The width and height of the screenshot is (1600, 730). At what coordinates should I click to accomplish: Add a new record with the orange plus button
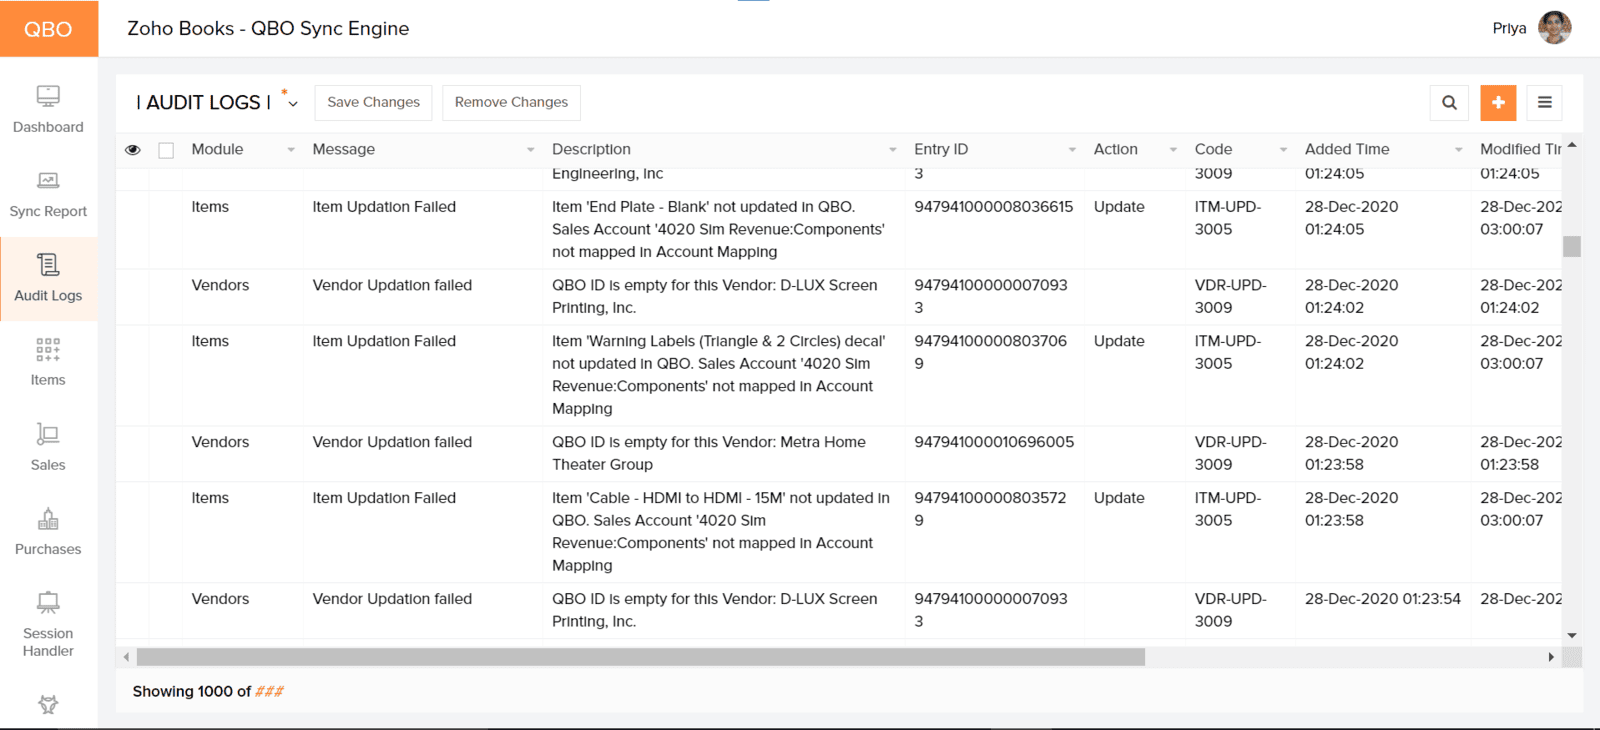click(x=1498, y=102)
